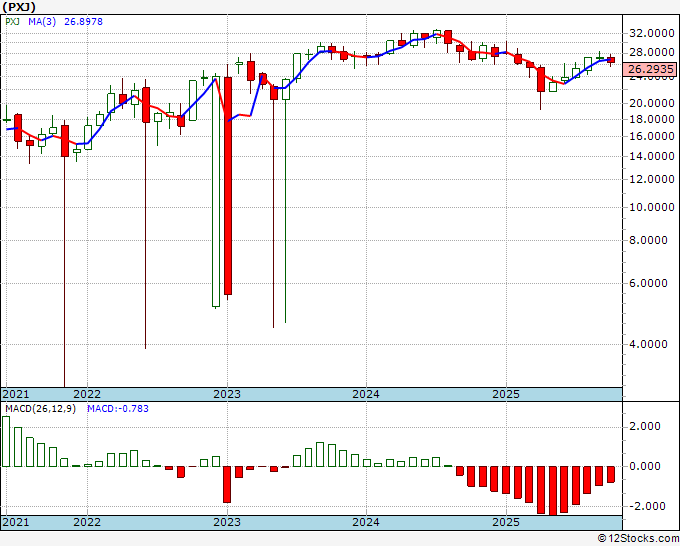680x546 pixels.
Task: Click the 10.0000 price axis label
Action: coord(652,207)
